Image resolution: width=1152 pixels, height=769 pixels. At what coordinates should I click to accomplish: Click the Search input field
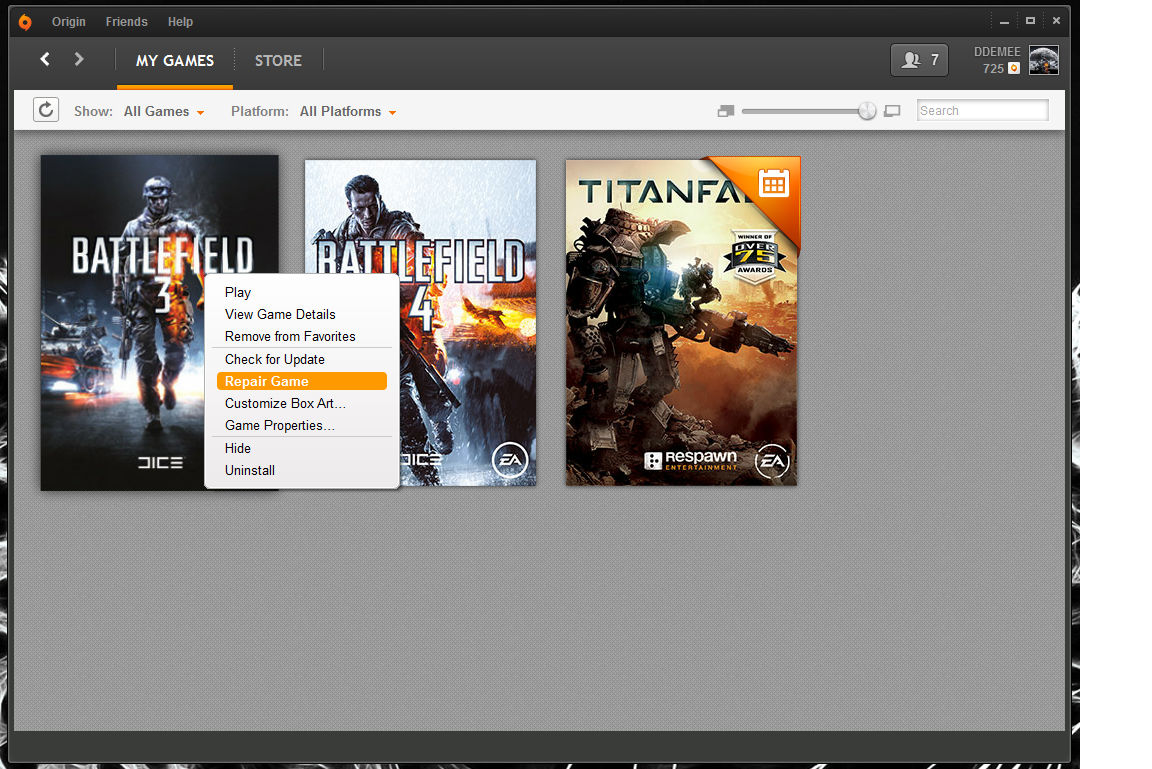coord(982,111)
